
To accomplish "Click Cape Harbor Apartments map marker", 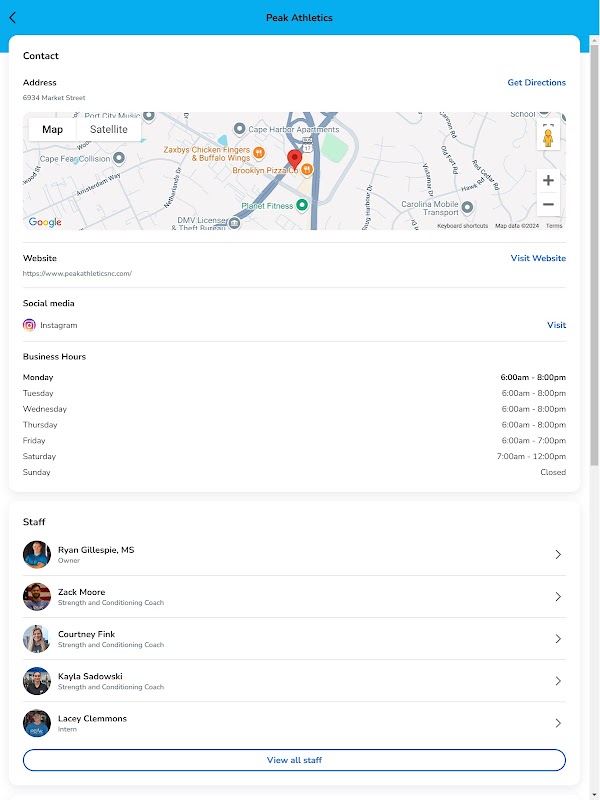I will [x=239, y=129].
